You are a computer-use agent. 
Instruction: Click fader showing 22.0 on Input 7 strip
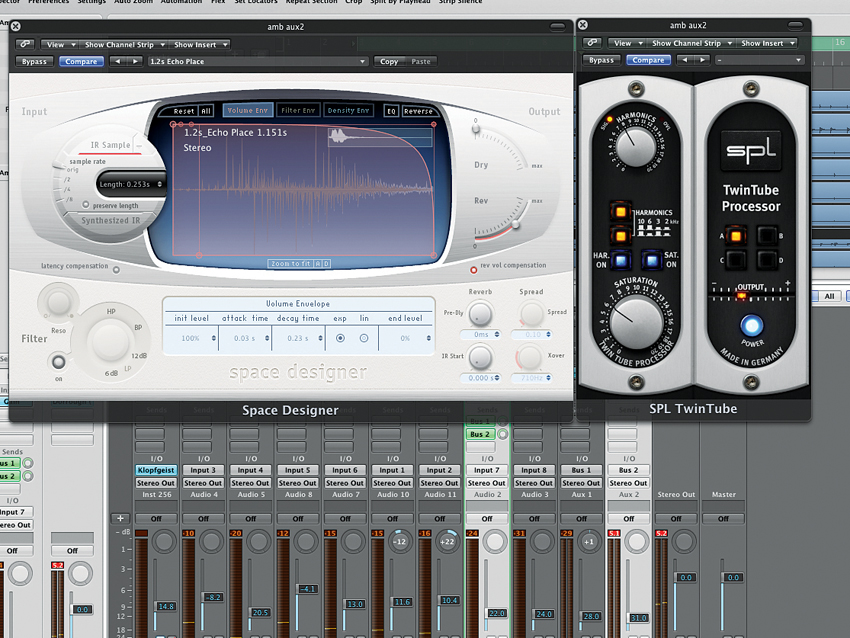click(497, 613)
